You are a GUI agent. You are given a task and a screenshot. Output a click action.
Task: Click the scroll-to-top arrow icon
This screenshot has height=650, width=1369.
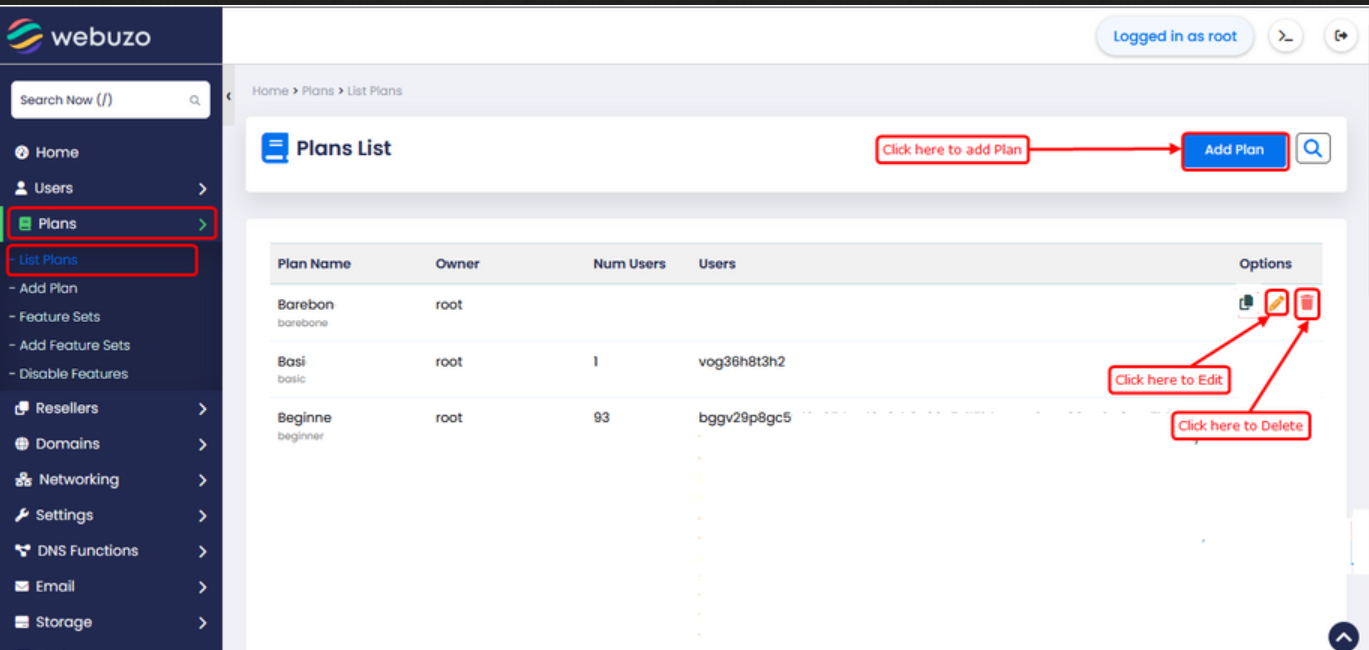tap(1343, 636)
